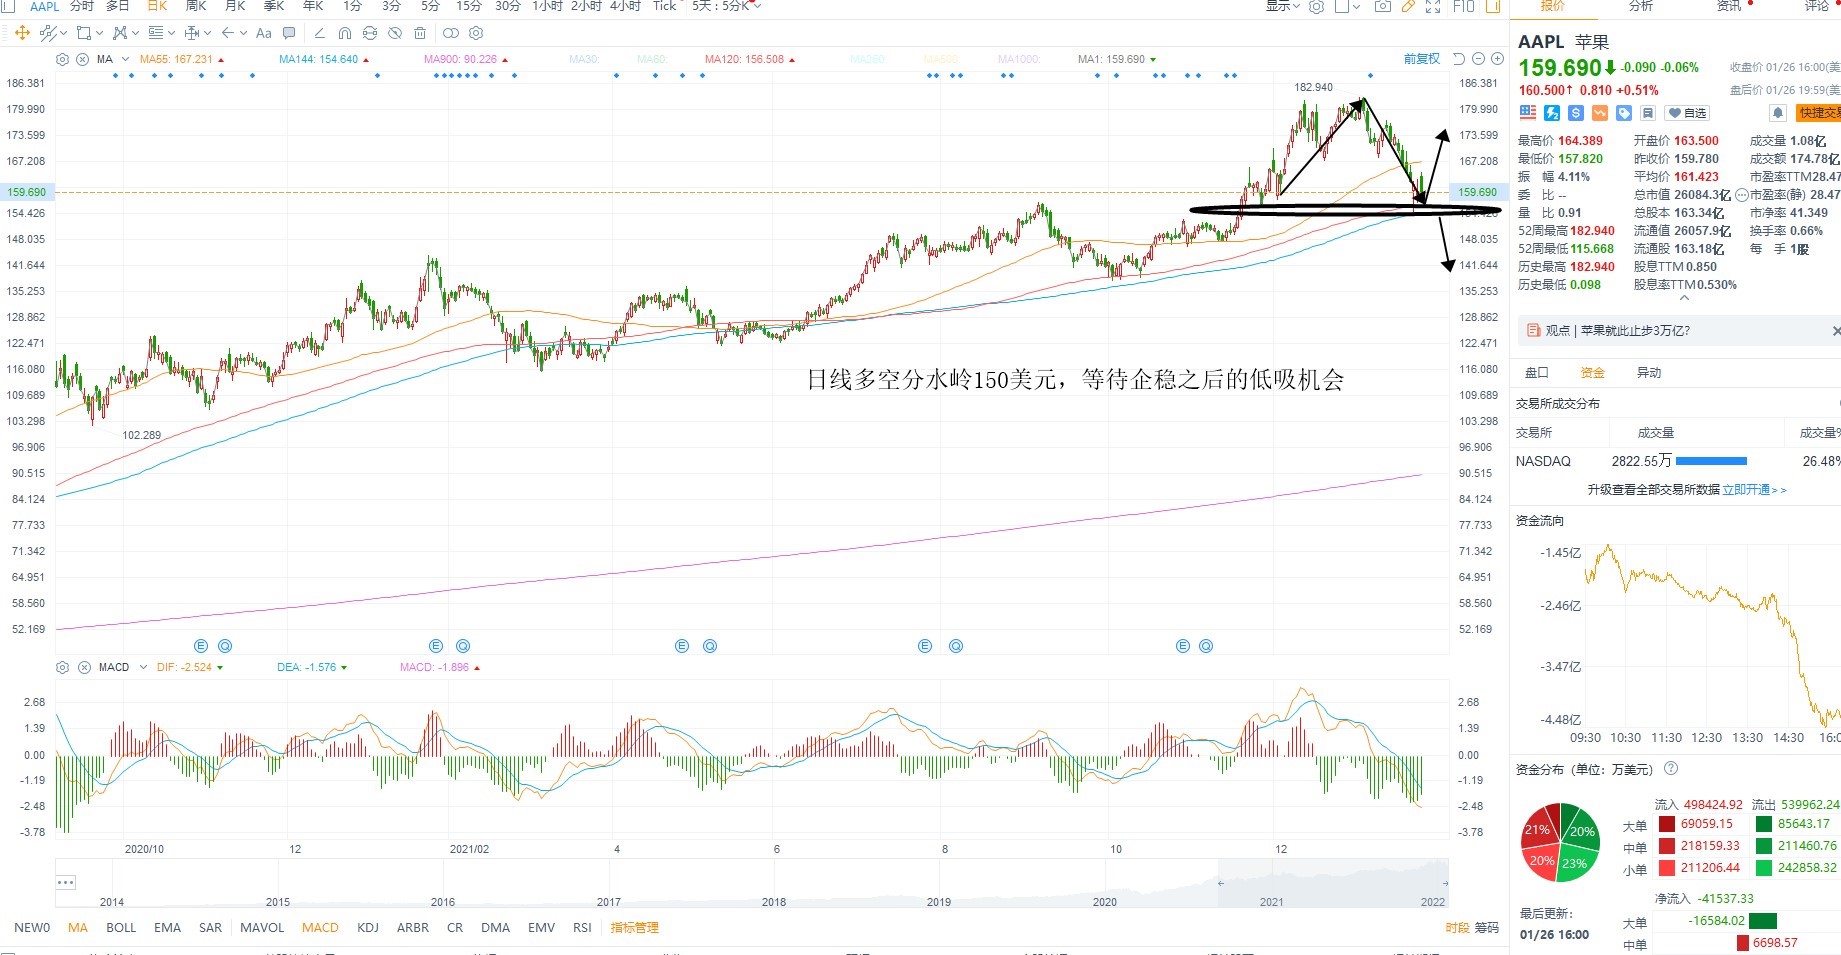Open the 显示 display dropdown

[x=1282, y=6]
